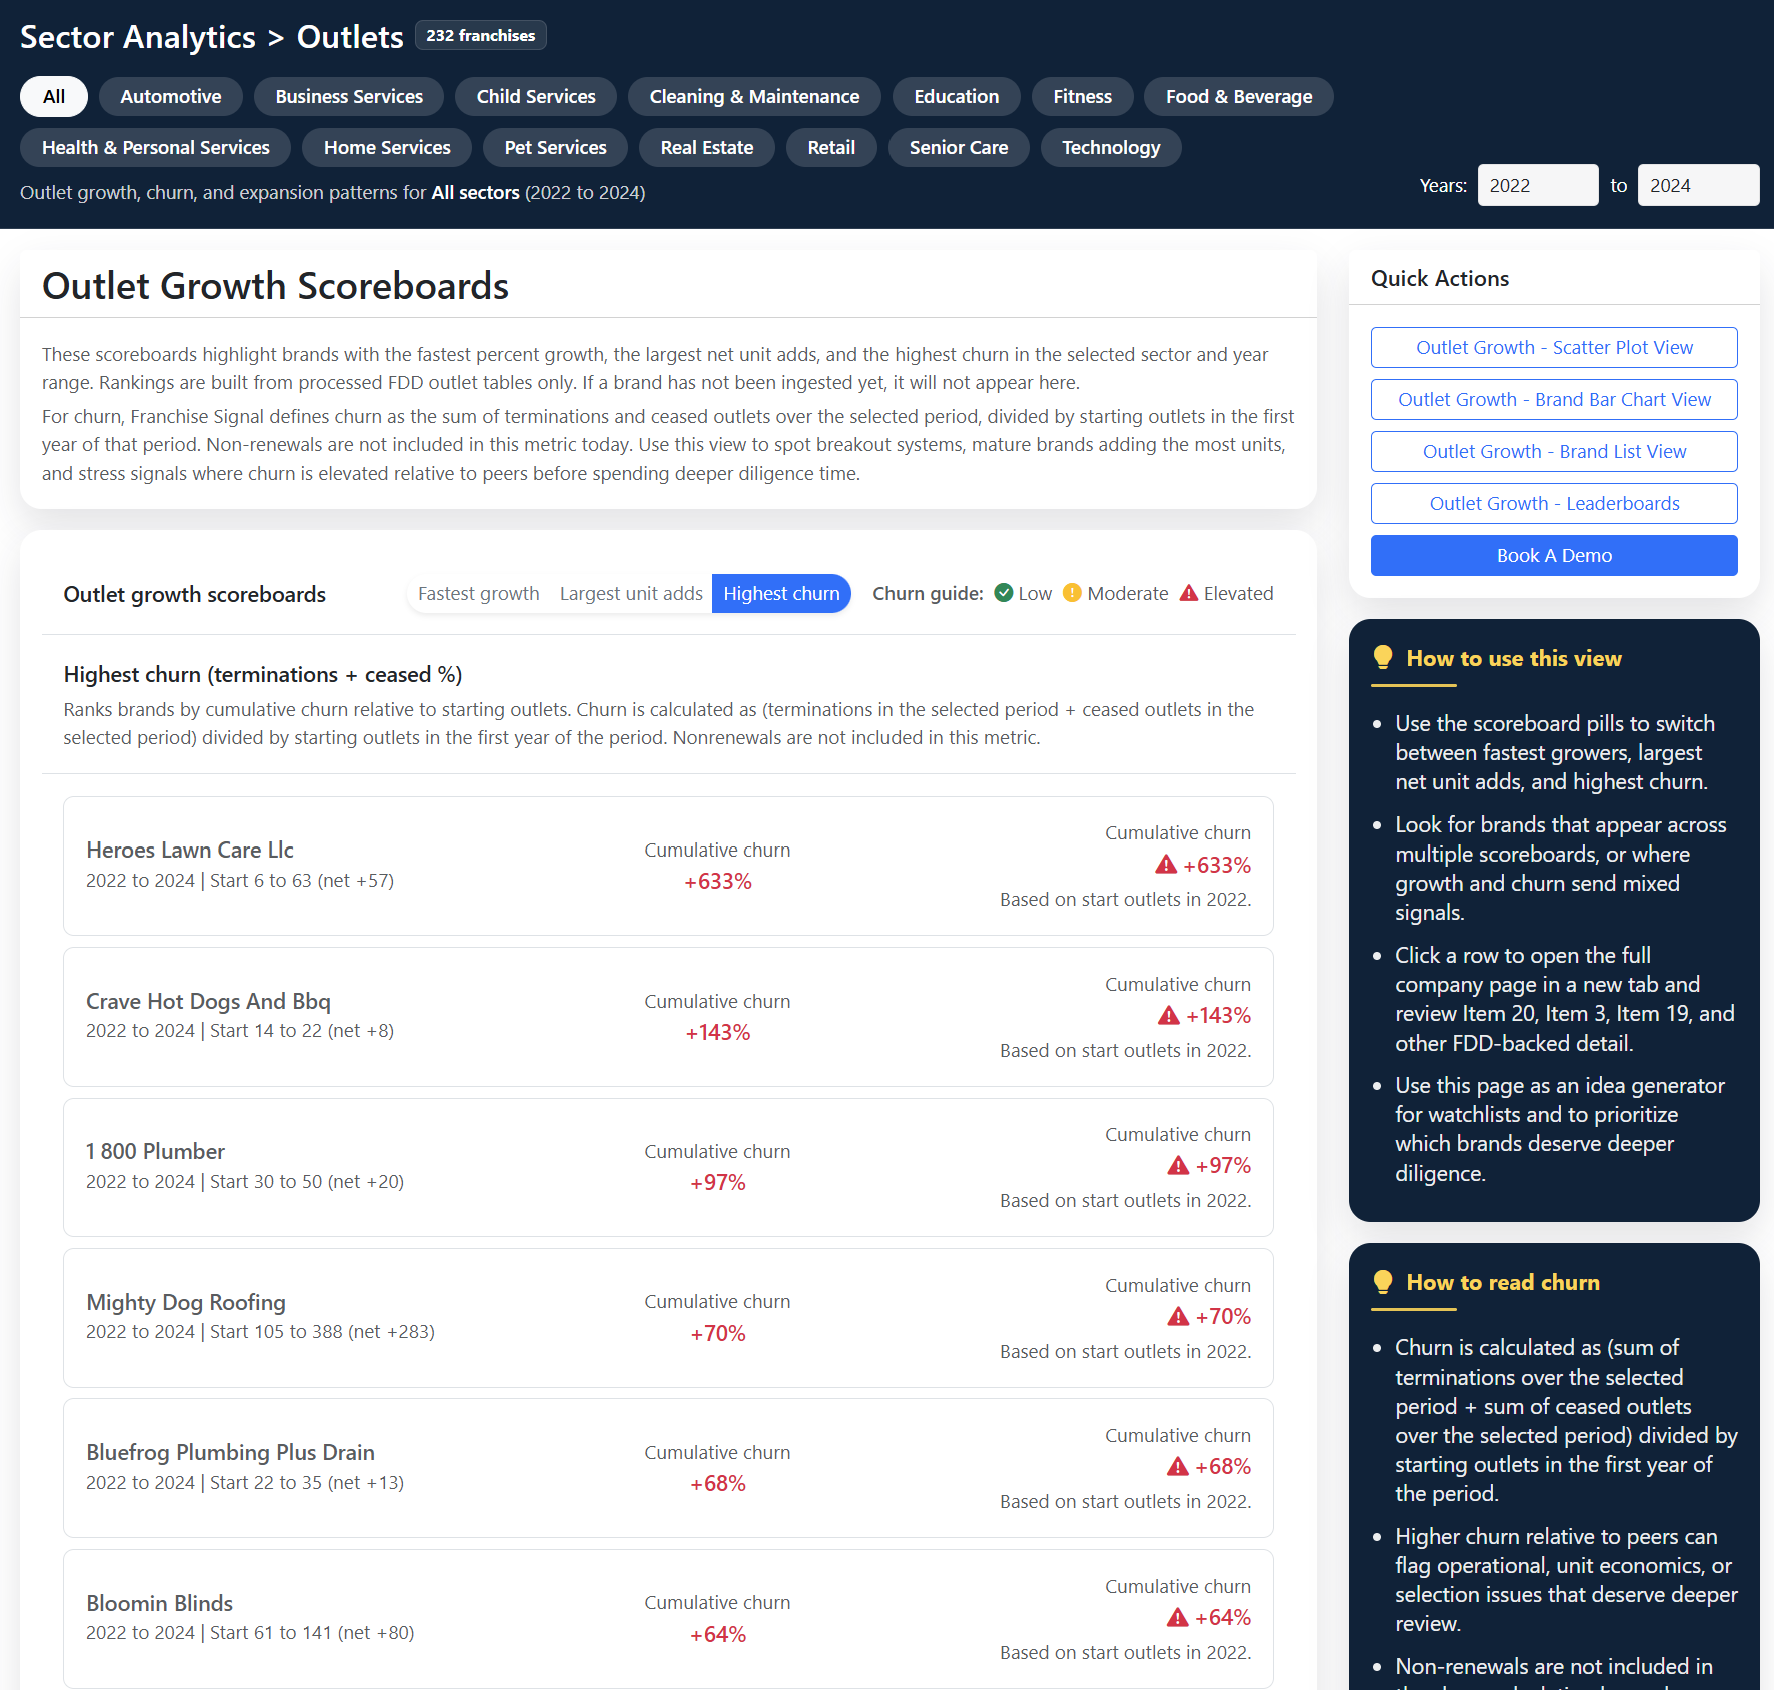The height and width of the screenshot is (1690, 1774).
Task: Open the Bloomin Blinds row
Action: 668,1619
